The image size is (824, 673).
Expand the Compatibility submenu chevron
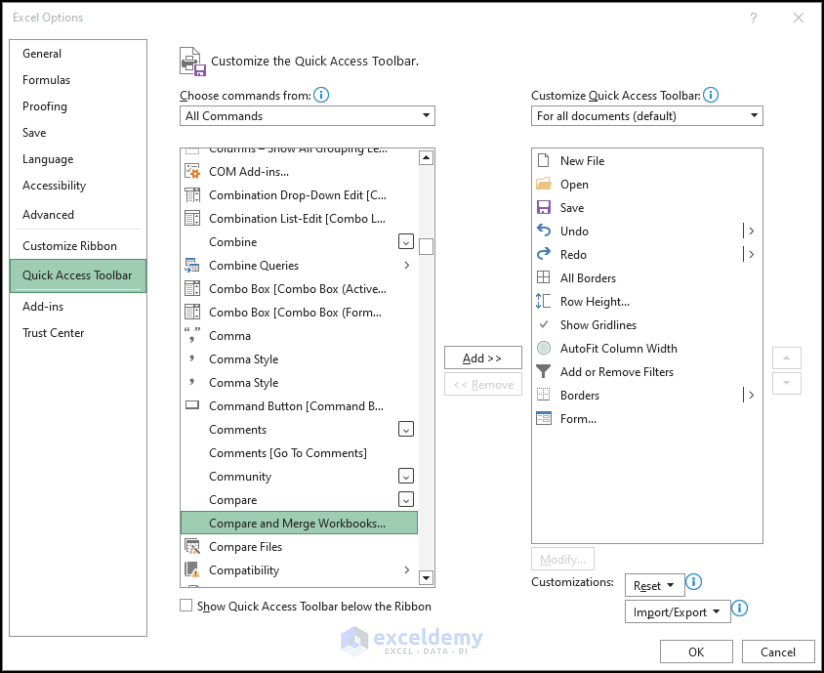pyautogui.click(x=407, y=570)
